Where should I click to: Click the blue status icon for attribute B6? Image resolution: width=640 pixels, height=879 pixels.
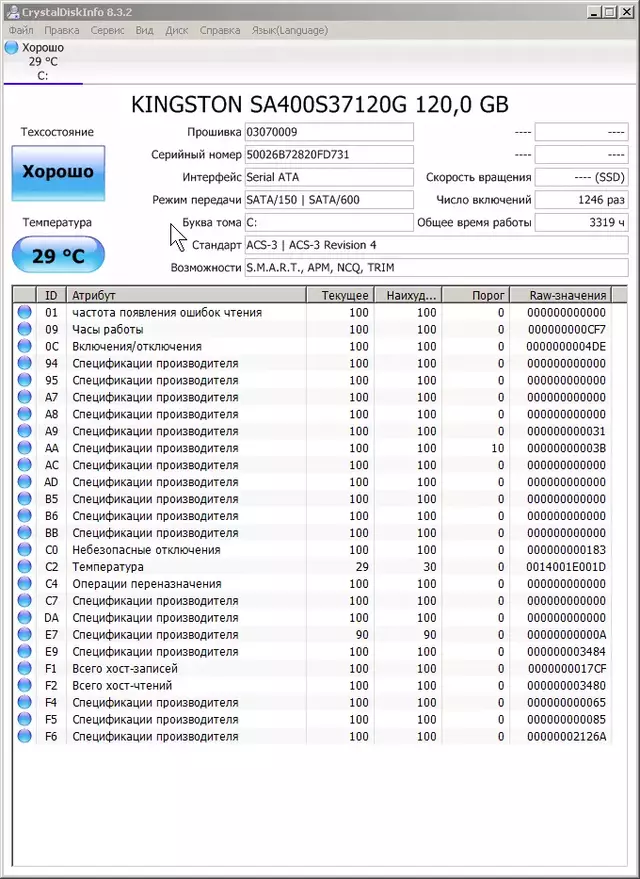pyautogui.click(x=24, y=515)
